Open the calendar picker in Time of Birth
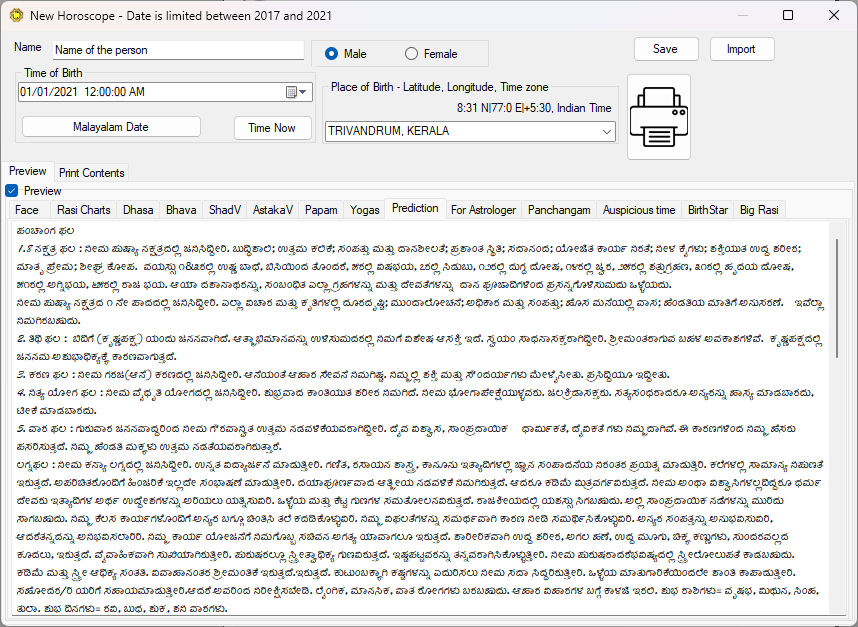The width and height of the screenshot is (858, 627). click(297, 92)
